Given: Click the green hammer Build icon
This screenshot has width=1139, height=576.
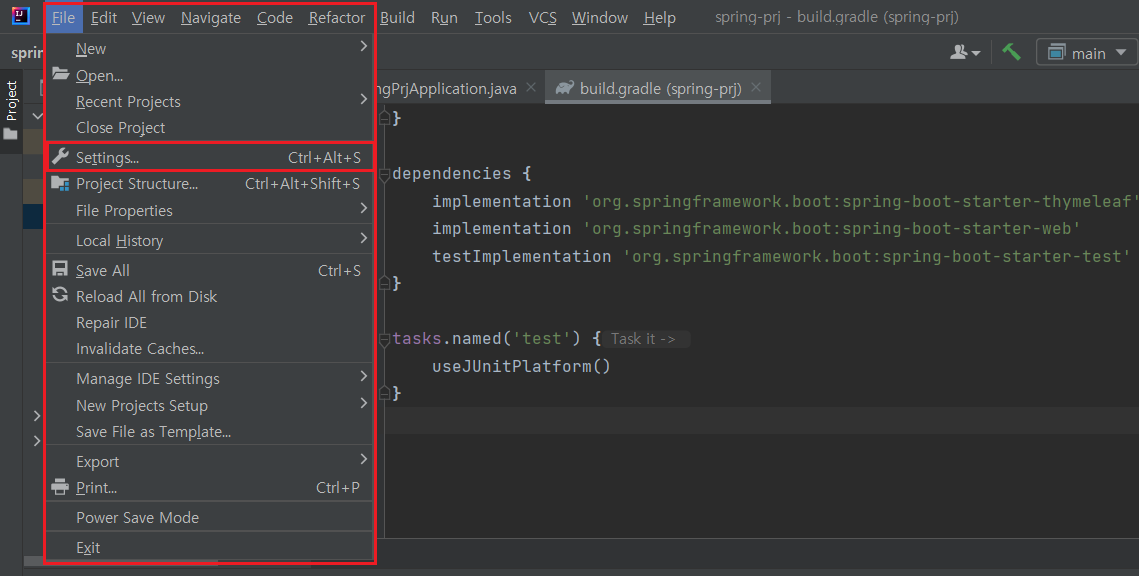Looking at the screenshot, I should 1011,52.
